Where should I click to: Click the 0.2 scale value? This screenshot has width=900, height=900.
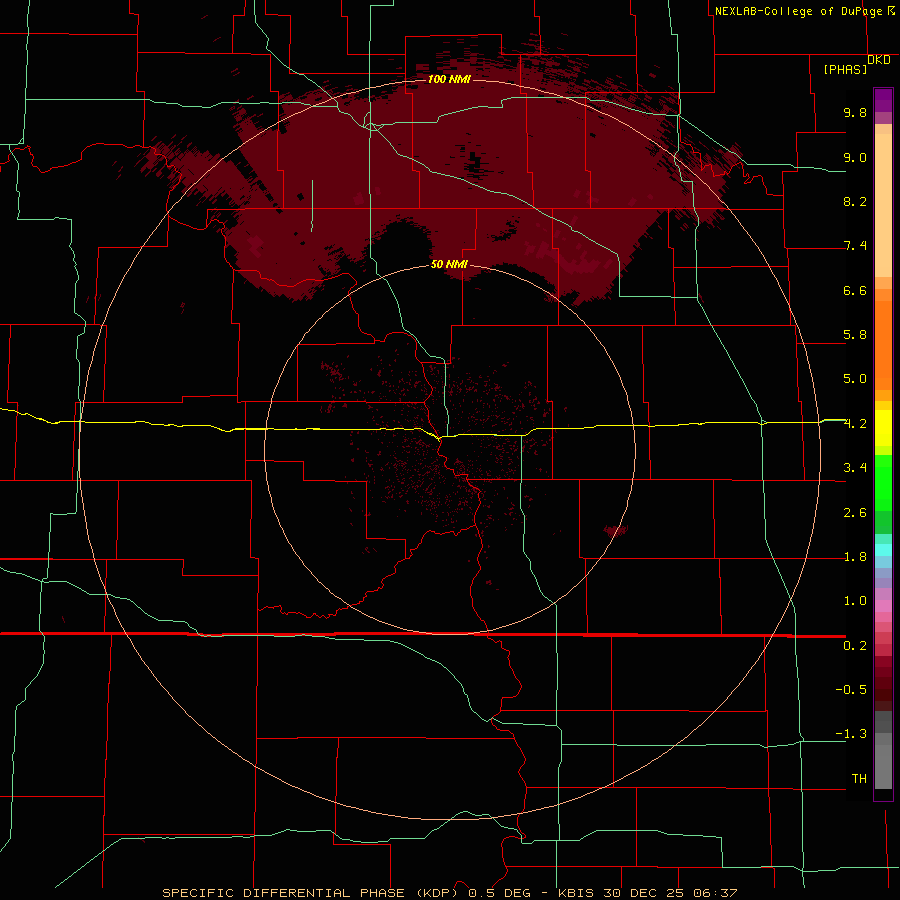click(855, 646)
